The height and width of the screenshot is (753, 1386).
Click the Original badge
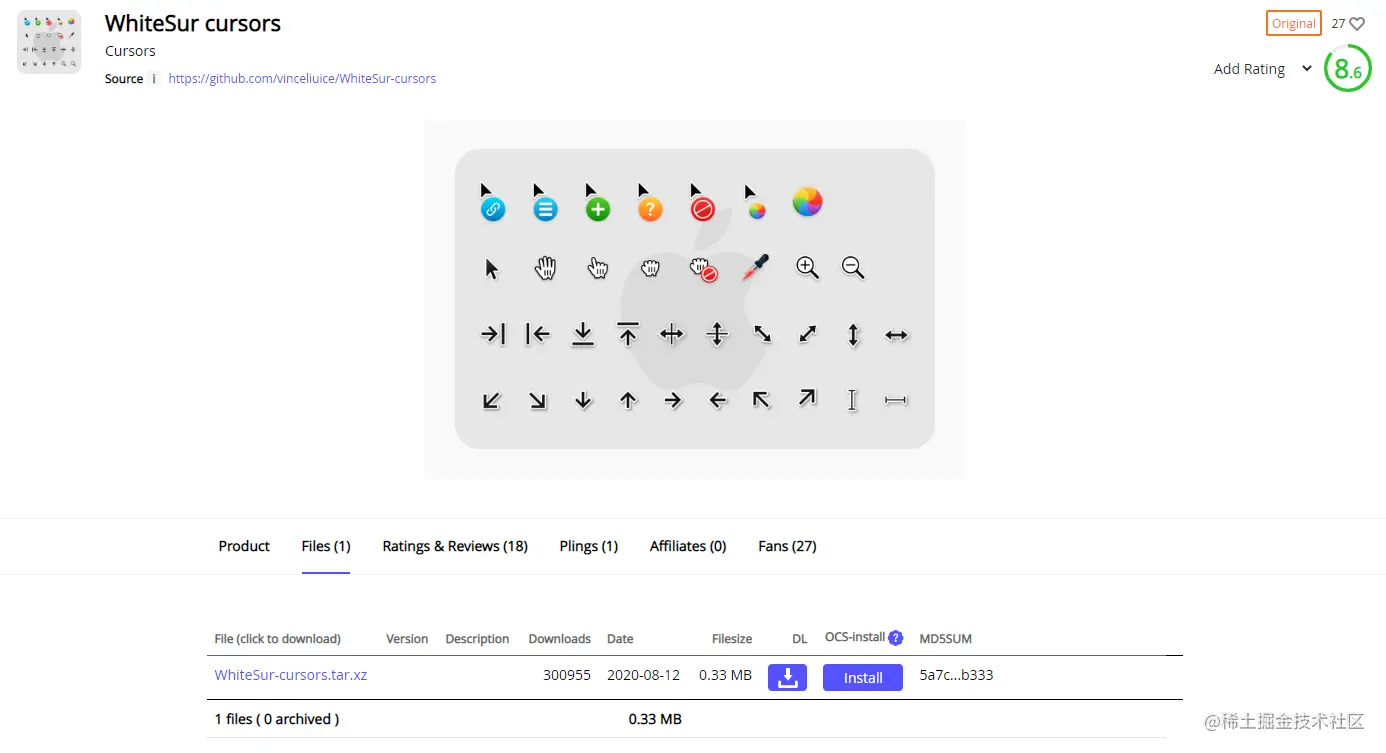(x=1293, y=24)
